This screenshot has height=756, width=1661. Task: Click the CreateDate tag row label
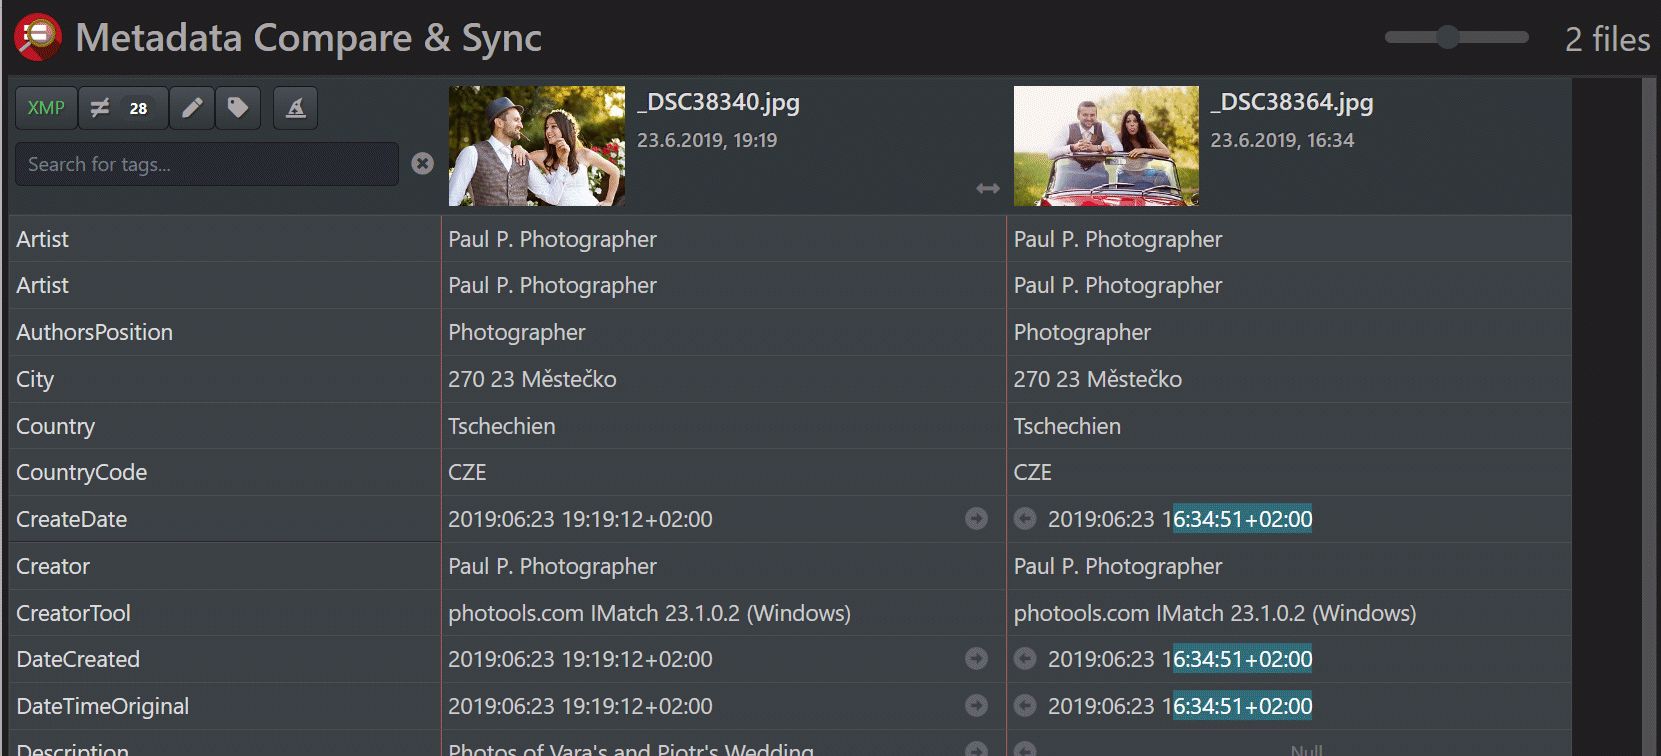[x=72, y=519]
